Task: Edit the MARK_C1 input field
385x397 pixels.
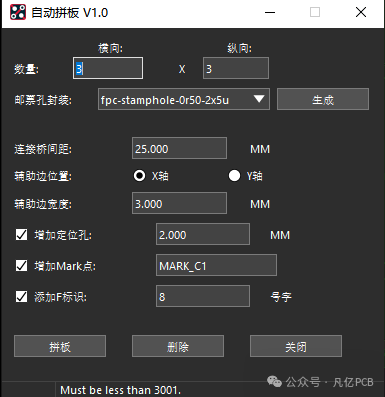Action: click(x=216, y=265)
